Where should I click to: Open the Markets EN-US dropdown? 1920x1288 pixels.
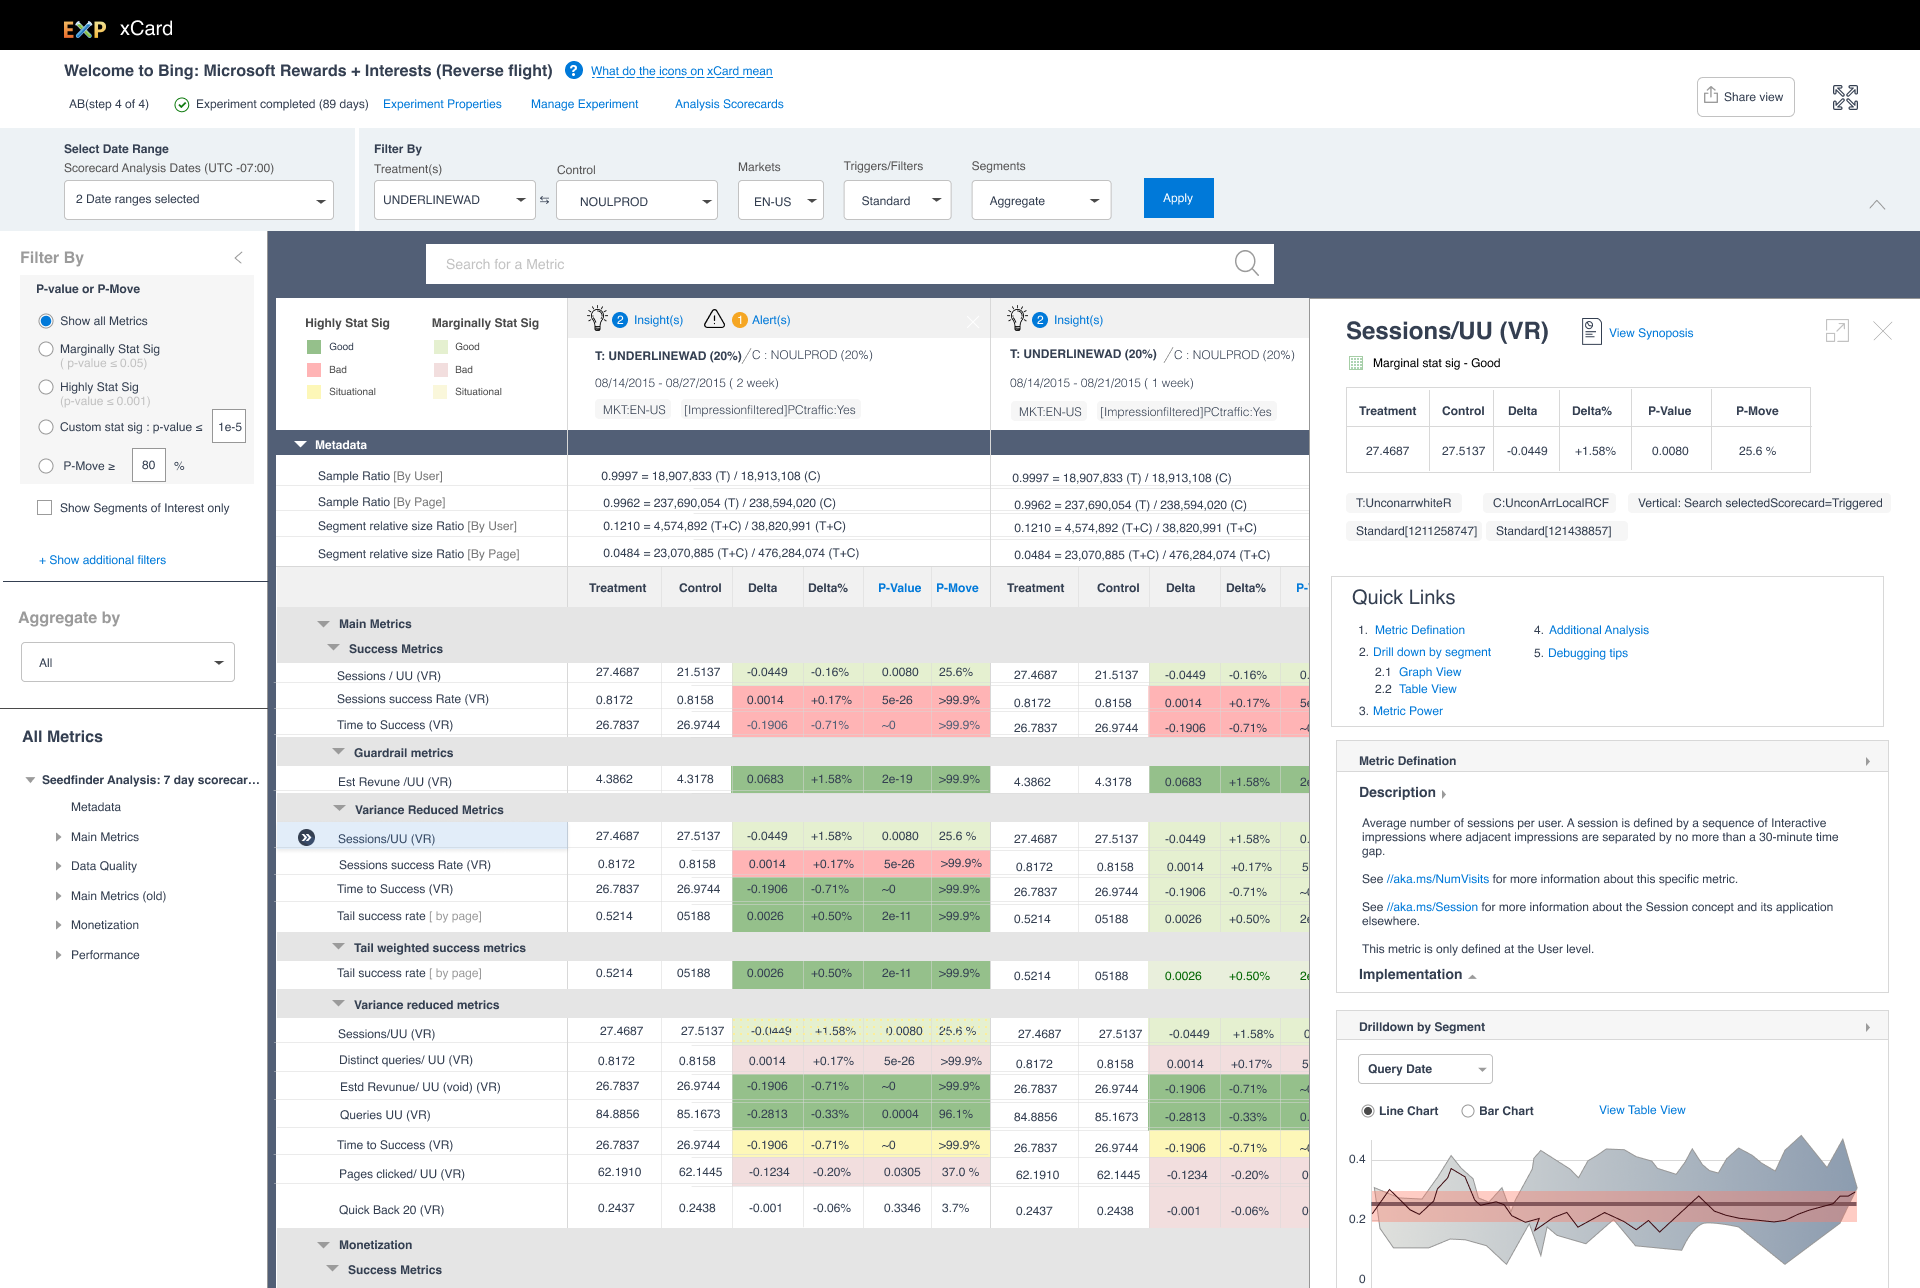tap(781, 201)
